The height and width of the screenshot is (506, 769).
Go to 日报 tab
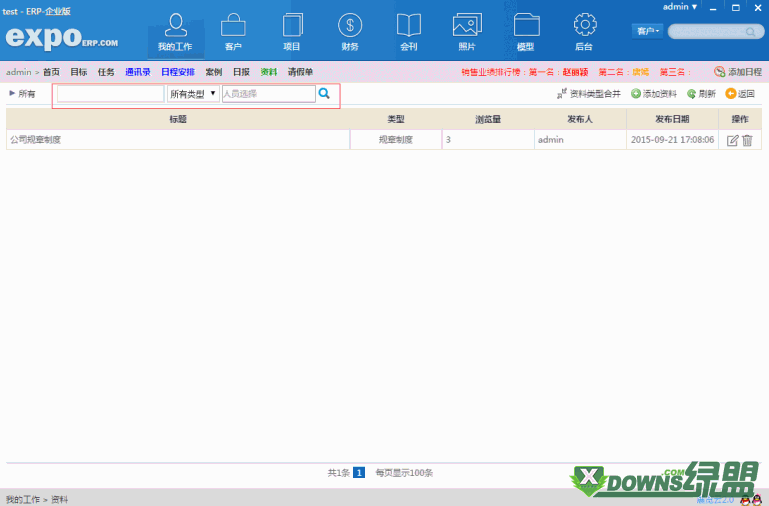pos(241,72)
